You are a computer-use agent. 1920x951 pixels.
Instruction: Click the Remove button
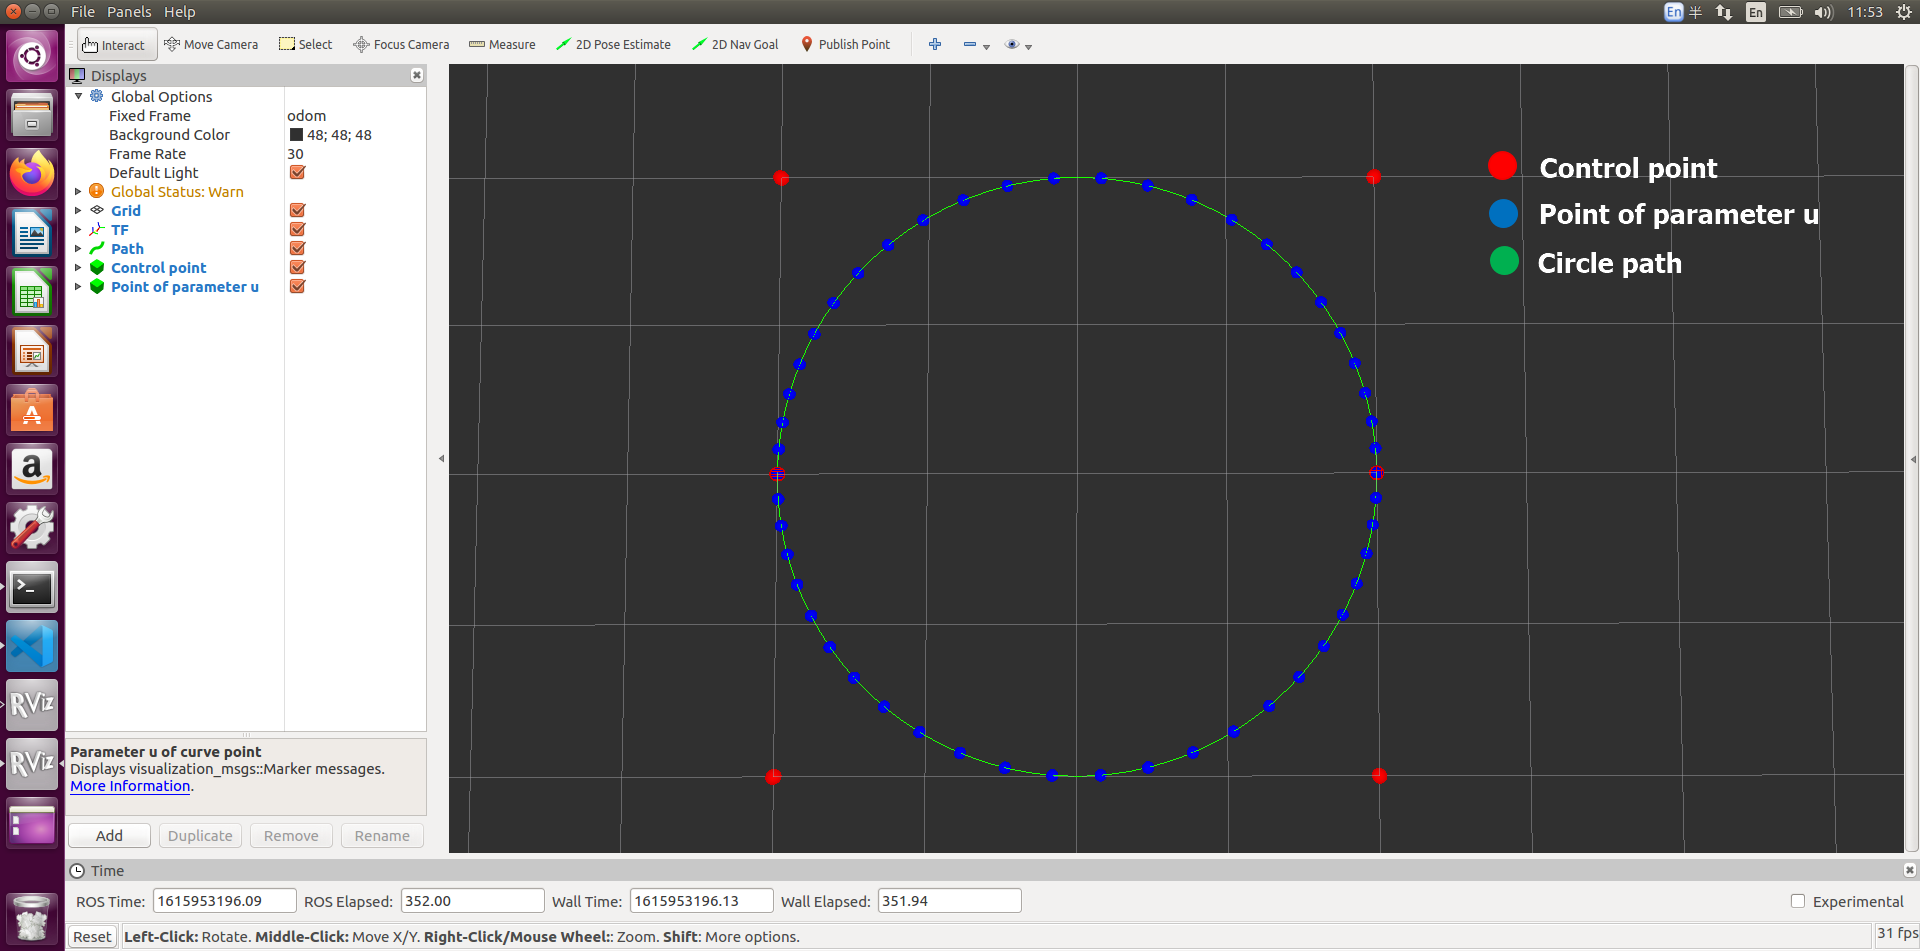point(291,836)
